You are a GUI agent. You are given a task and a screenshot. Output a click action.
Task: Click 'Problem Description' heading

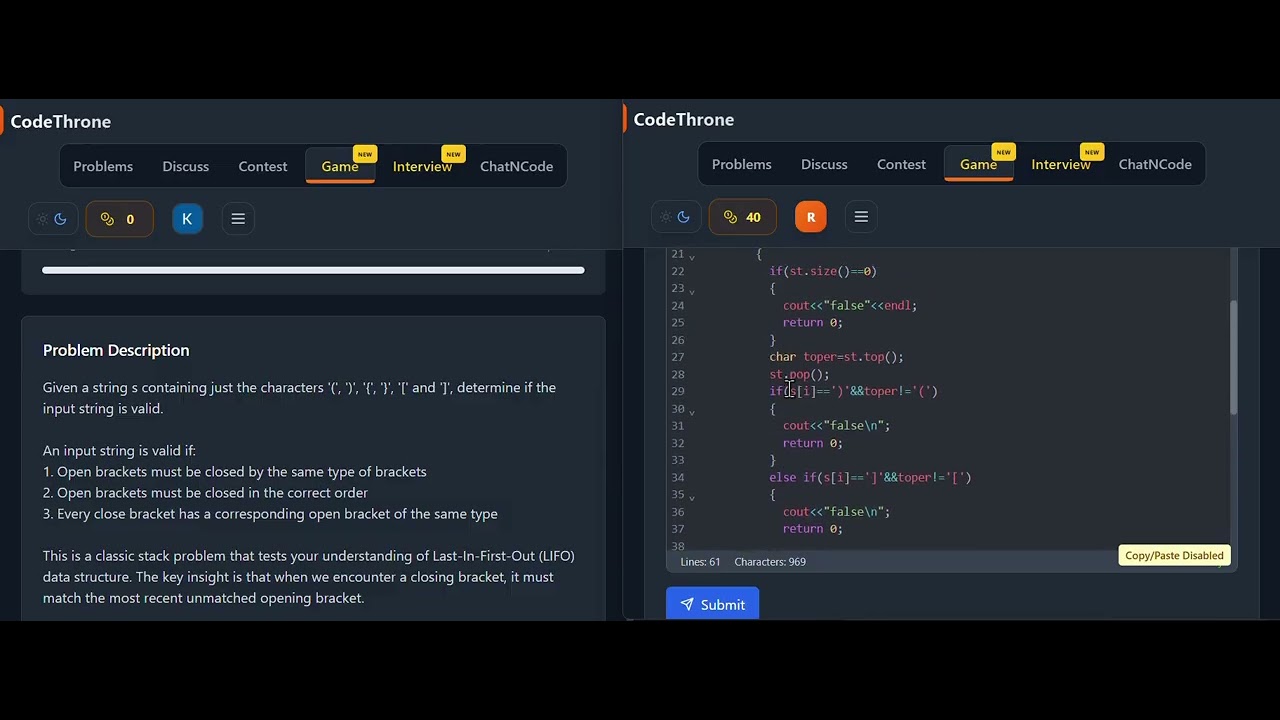(116, 350)
